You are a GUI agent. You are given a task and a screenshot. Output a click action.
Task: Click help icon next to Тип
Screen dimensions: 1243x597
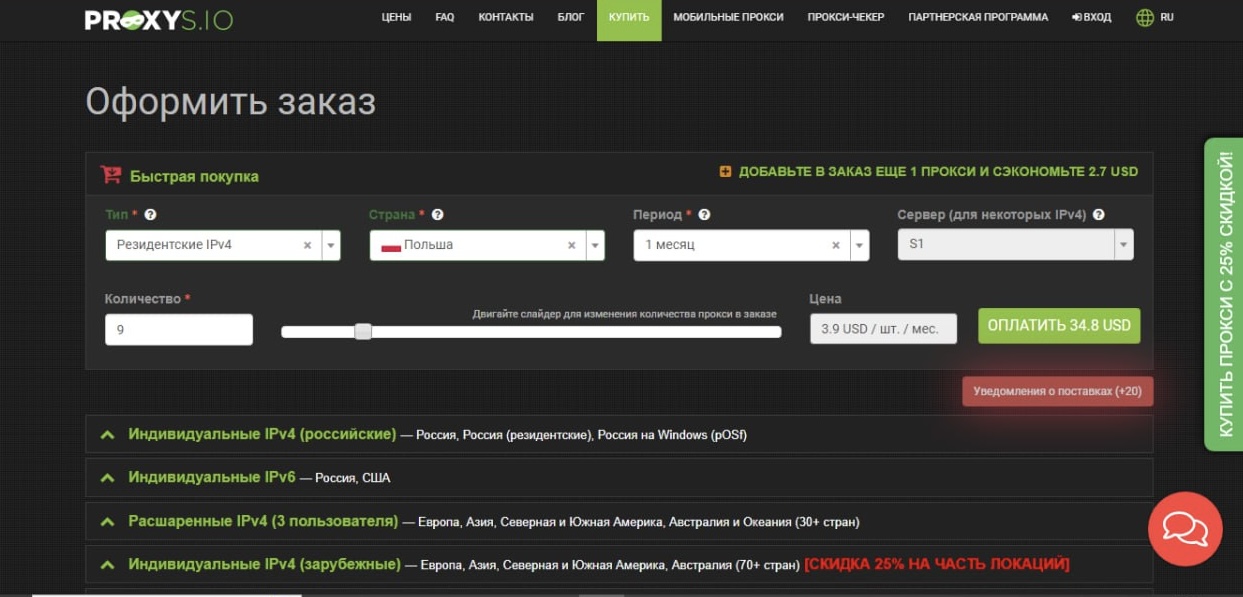click(x=151, y=215)
